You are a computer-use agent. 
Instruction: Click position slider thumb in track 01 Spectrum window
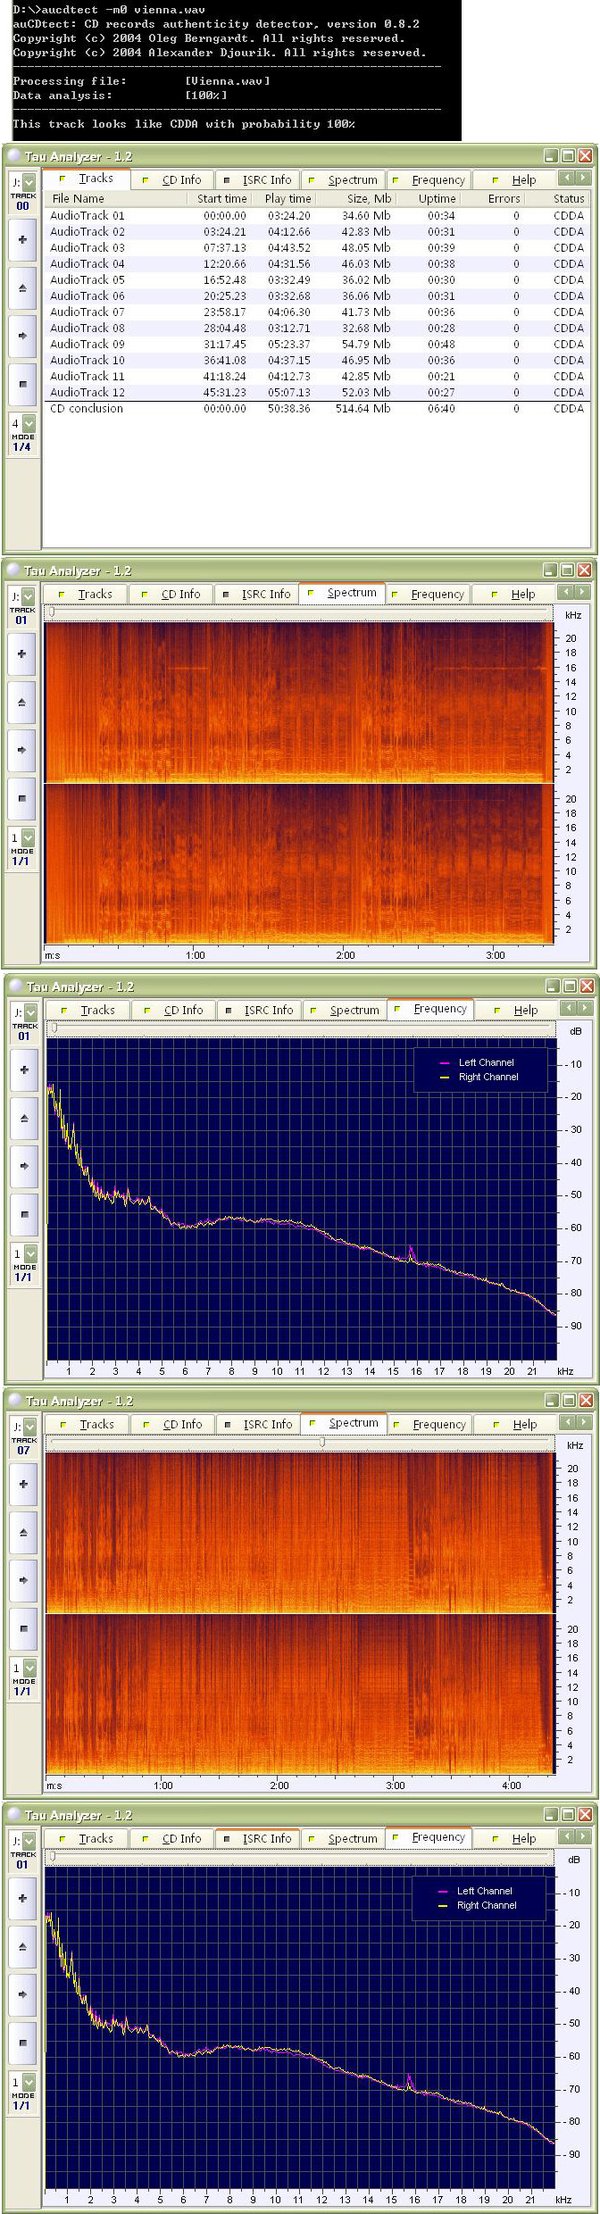[51, 612]
